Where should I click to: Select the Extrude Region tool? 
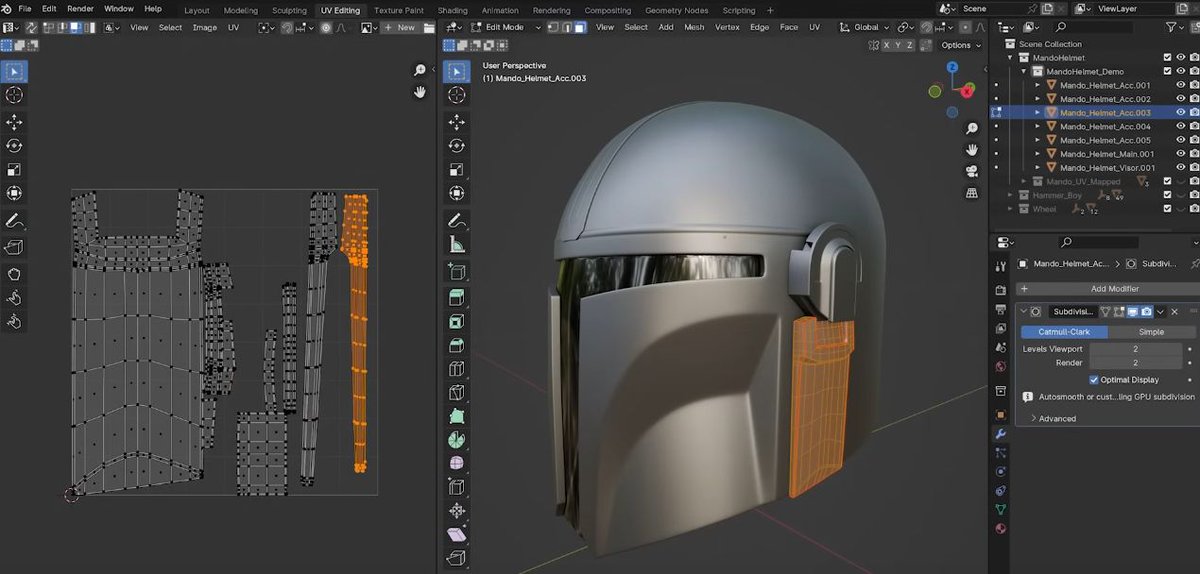click(x=457, y=297)
